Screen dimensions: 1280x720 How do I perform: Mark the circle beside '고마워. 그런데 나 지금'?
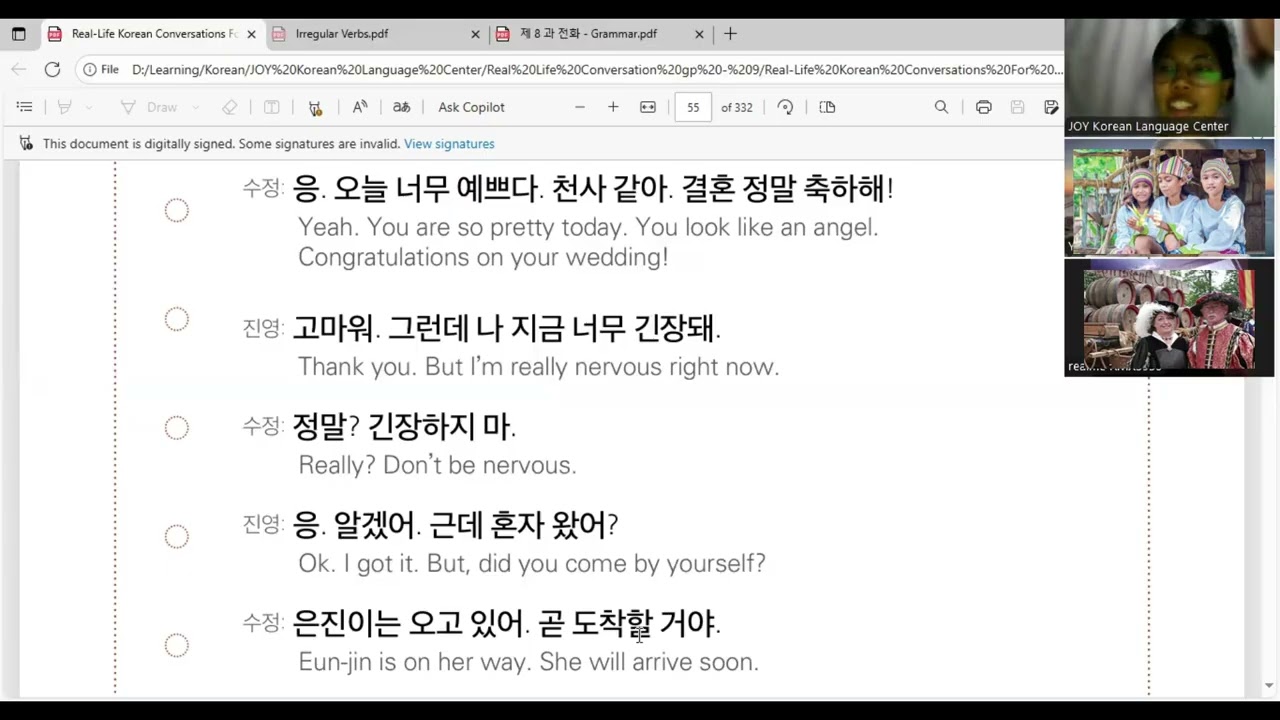176,320
